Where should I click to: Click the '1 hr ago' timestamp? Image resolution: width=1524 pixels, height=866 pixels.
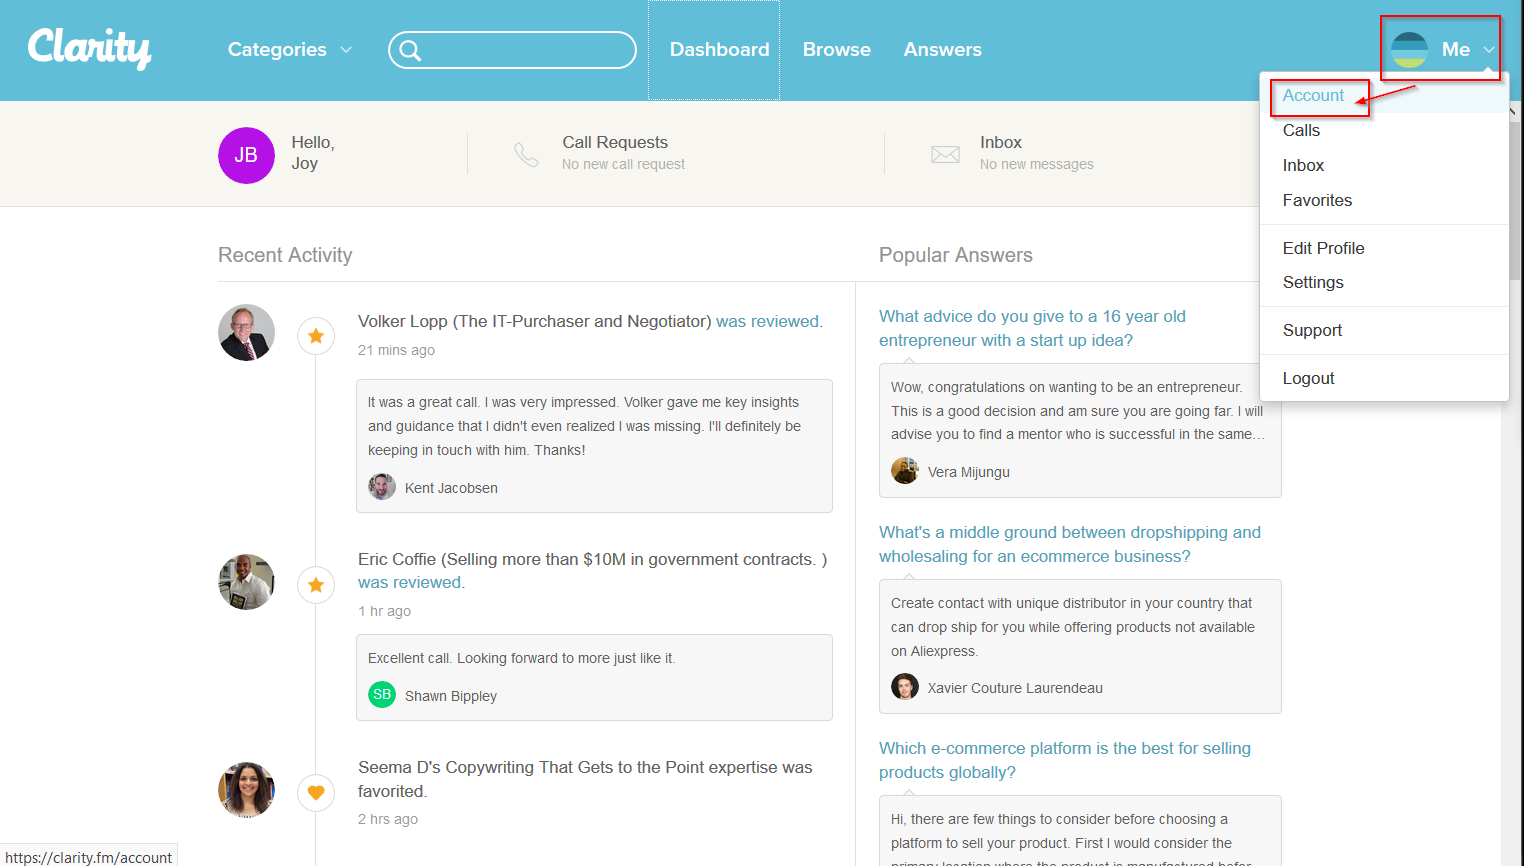point(385,611)
